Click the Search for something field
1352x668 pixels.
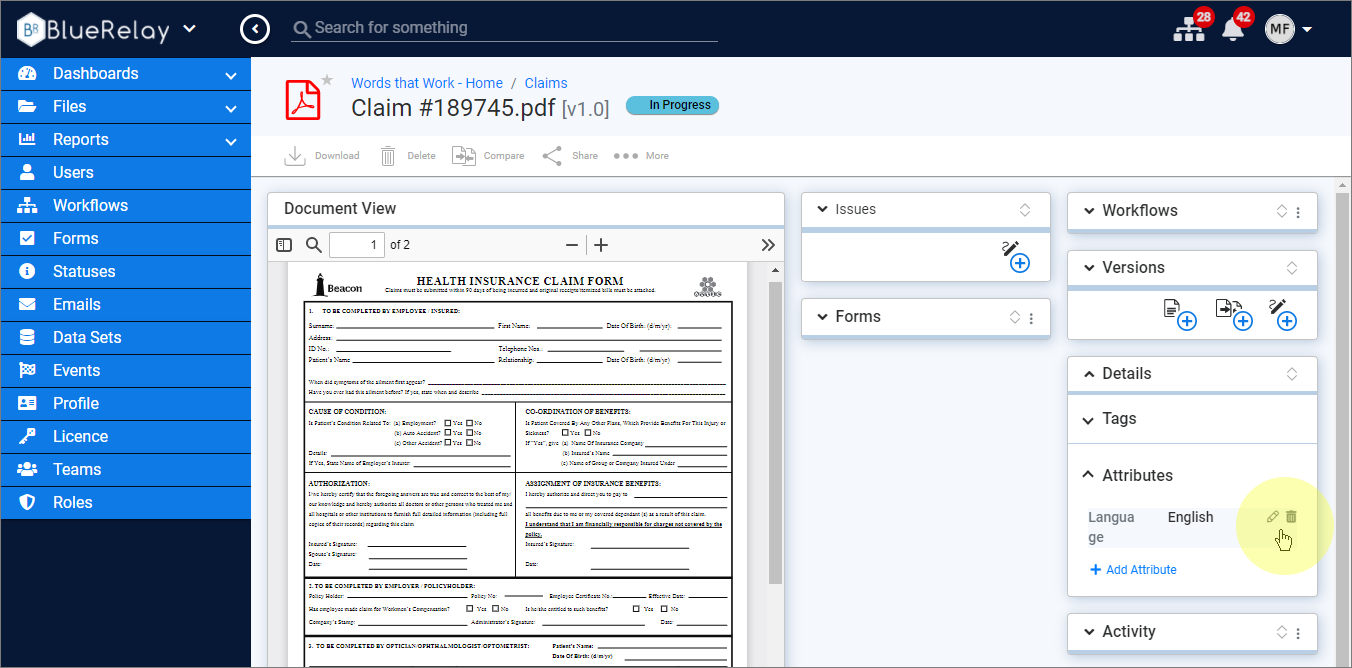tap(505, 28)
